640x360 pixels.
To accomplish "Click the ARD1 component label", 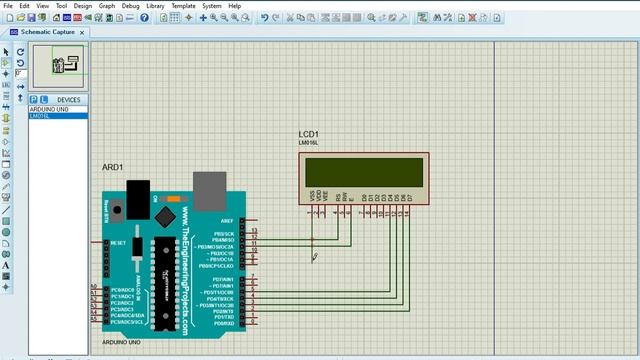I will (112, 167).
